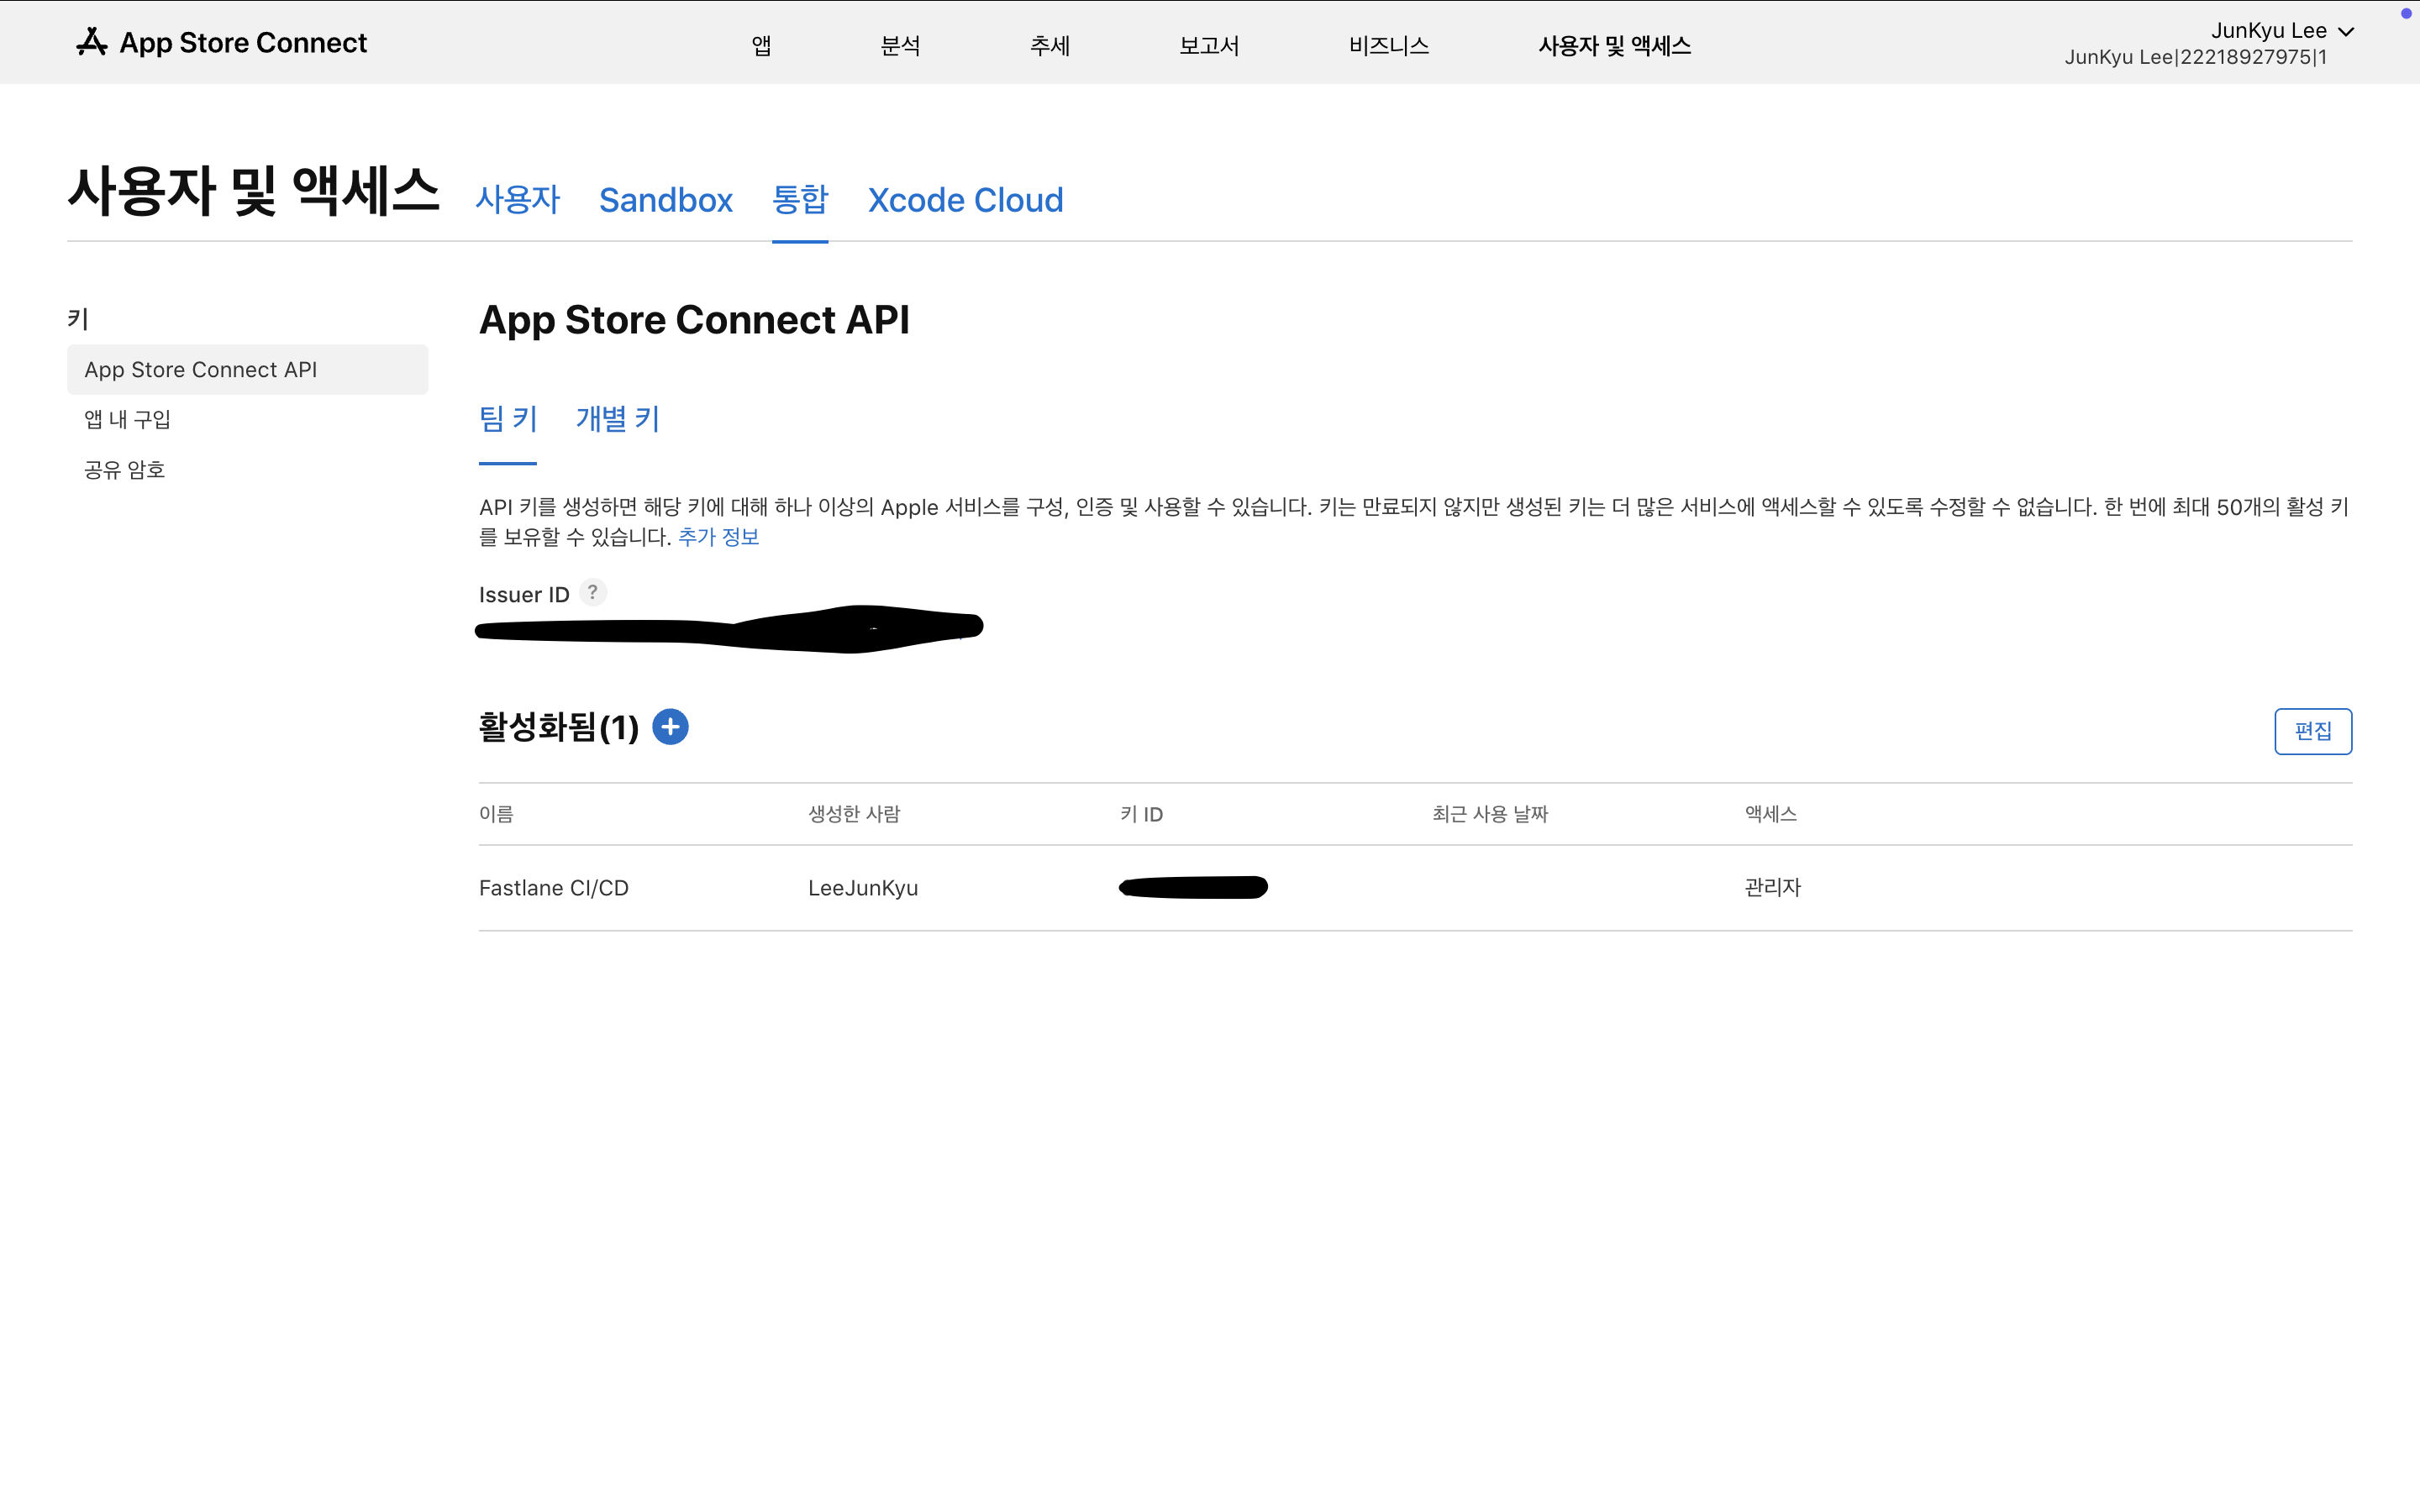Click the 생성한 사람 column header
Image resolution: width=2420 pixels, height=1512 pixels.
tap(854, 814)
